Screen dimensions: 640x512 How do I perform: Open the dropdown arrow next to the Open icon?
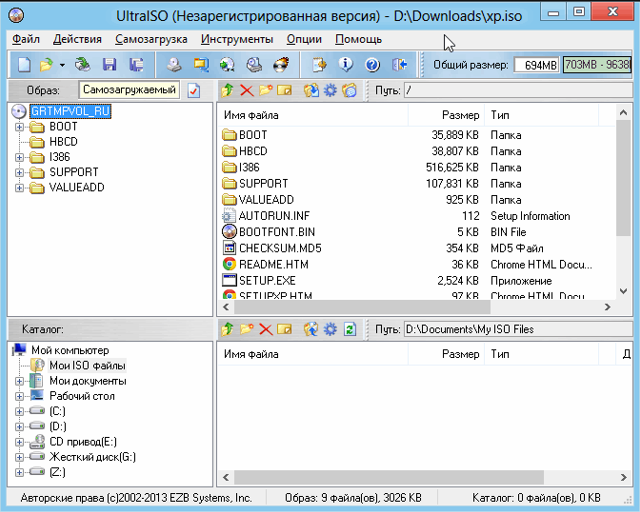point(62,65)
